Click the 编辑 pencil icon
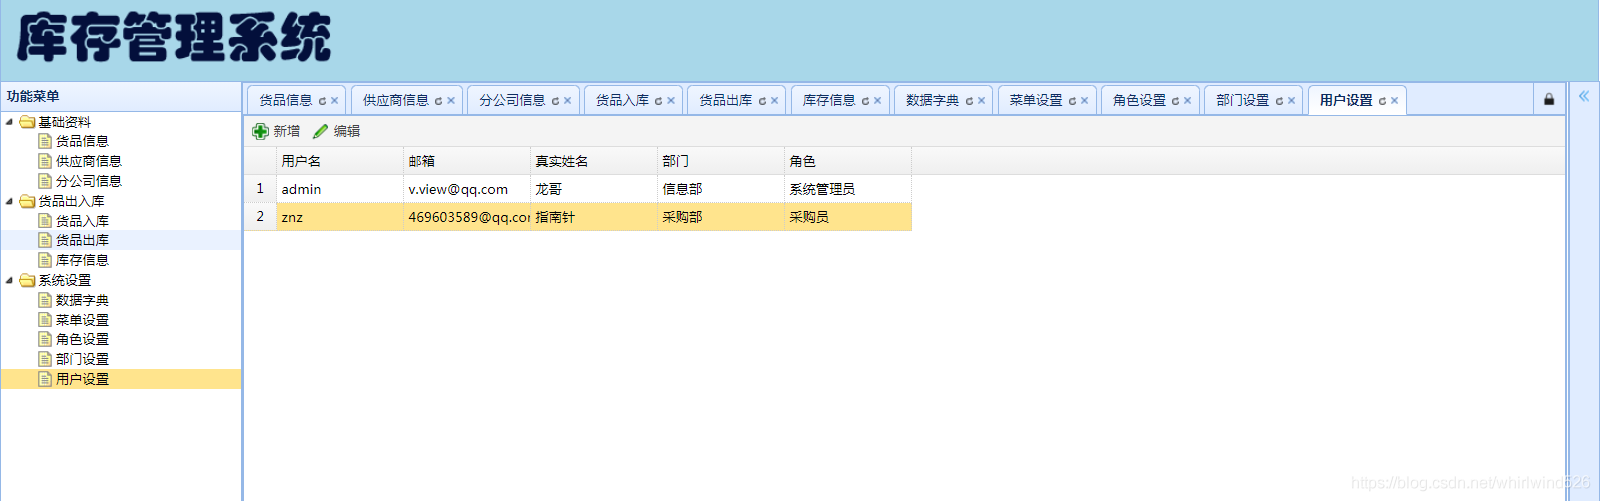The height and width of the screenshot is (501, 1600). coord(320,131)
